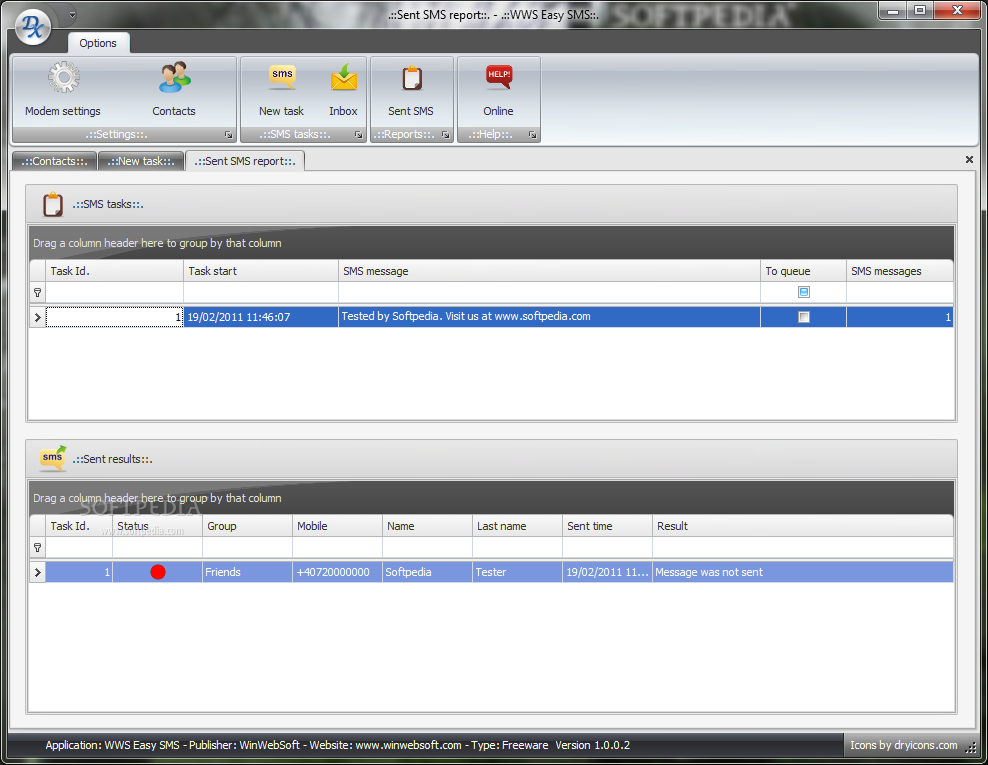This screenshot has width=988, height=765.
Task: Sort by Group column header
Action: 248,526
